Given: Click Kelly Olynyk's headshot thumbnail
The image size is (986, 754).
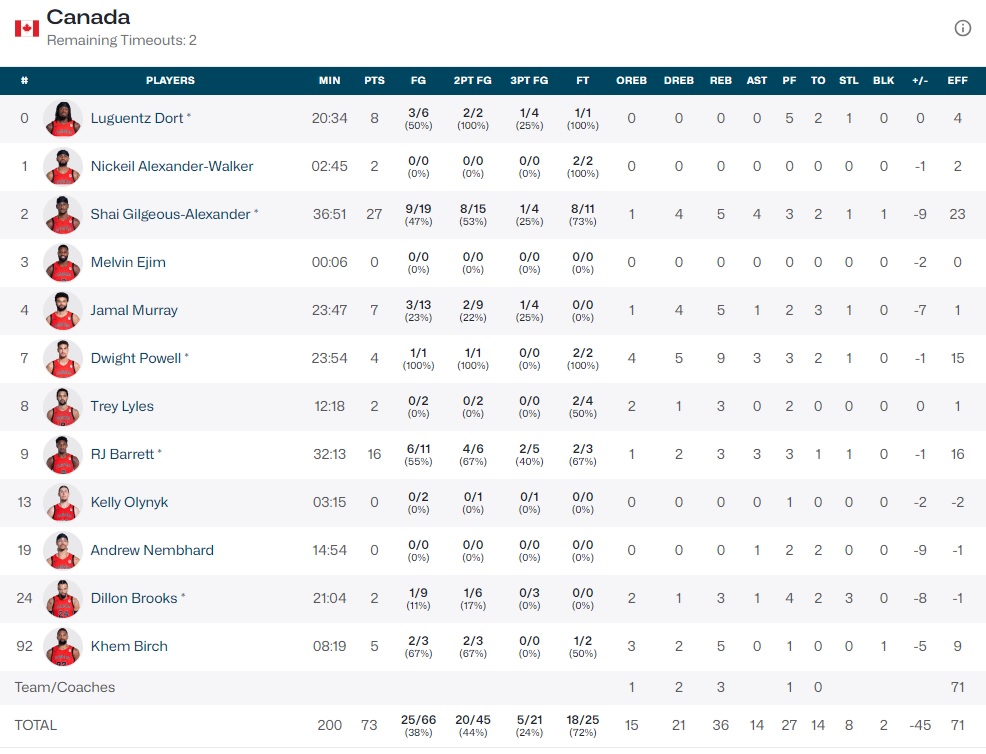Looking at the screenshot, I should (x=63, y=503).
